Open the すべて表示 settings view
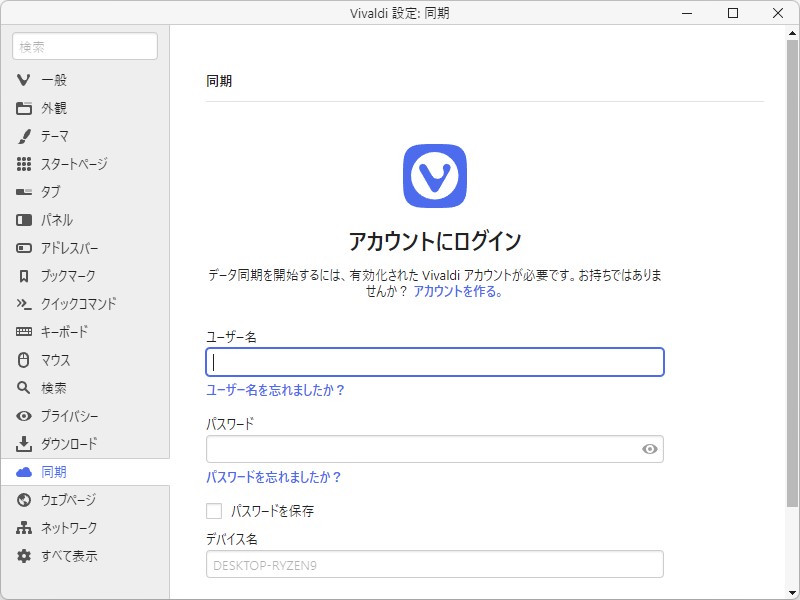Image resolution: width=800 pixels, height=600 pixels. point(48,555)
